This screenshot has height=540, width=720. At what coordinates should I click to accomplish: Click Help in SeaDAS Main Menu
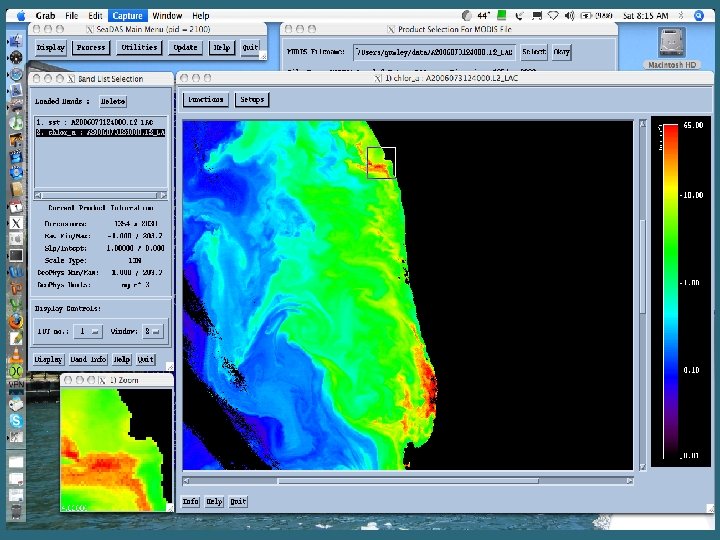click(x=222, y=47)
